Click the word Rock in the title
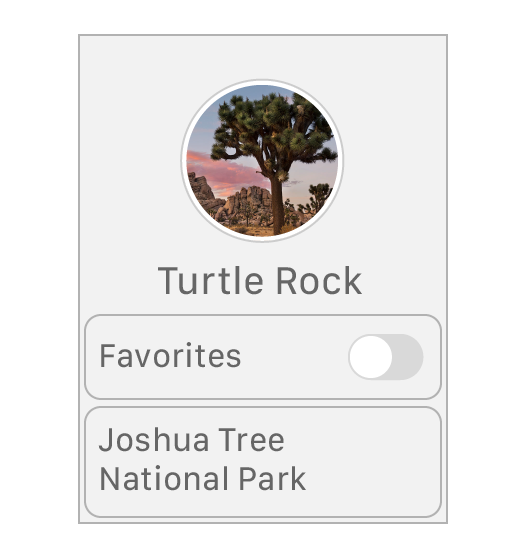Viewport: 531px width, 546px height. (319, 281)
